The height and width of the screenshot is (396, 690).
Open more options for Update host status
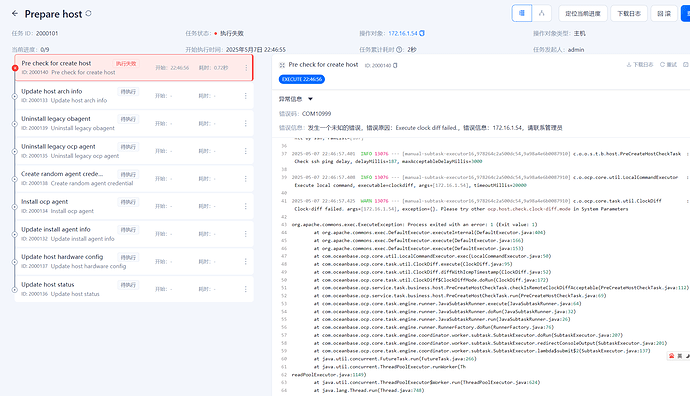coord(246,289)
